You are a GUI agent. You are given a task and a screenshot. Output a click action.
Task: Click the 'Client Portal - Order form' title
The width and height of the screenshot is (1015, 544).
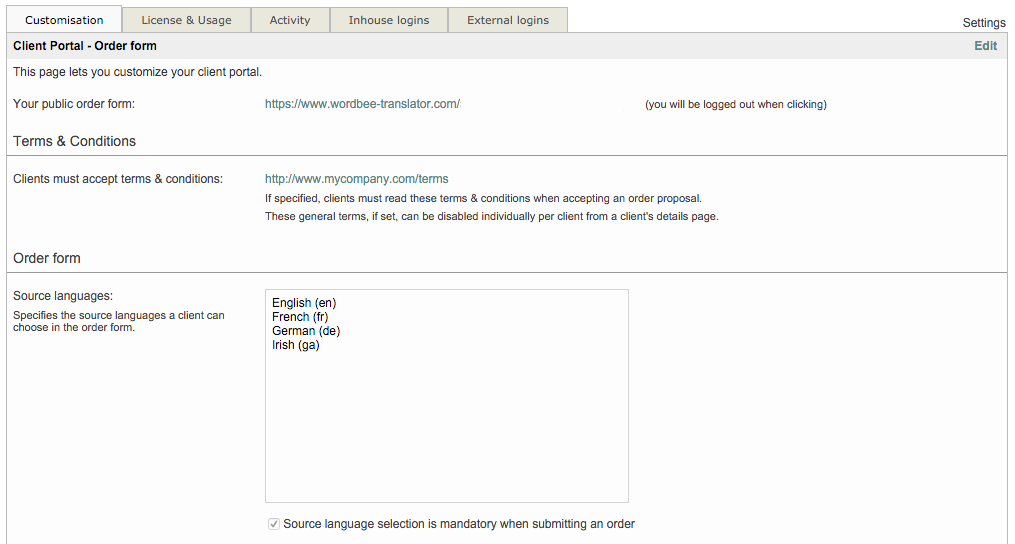click(85, 46)
